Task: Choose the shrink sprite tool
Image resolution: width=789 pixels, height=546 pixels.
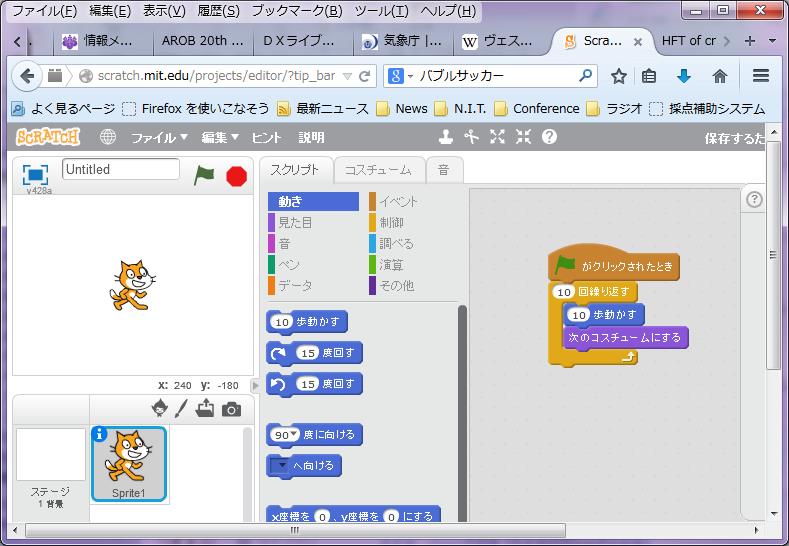Action: pyautogui.click(x=522, y=137)
